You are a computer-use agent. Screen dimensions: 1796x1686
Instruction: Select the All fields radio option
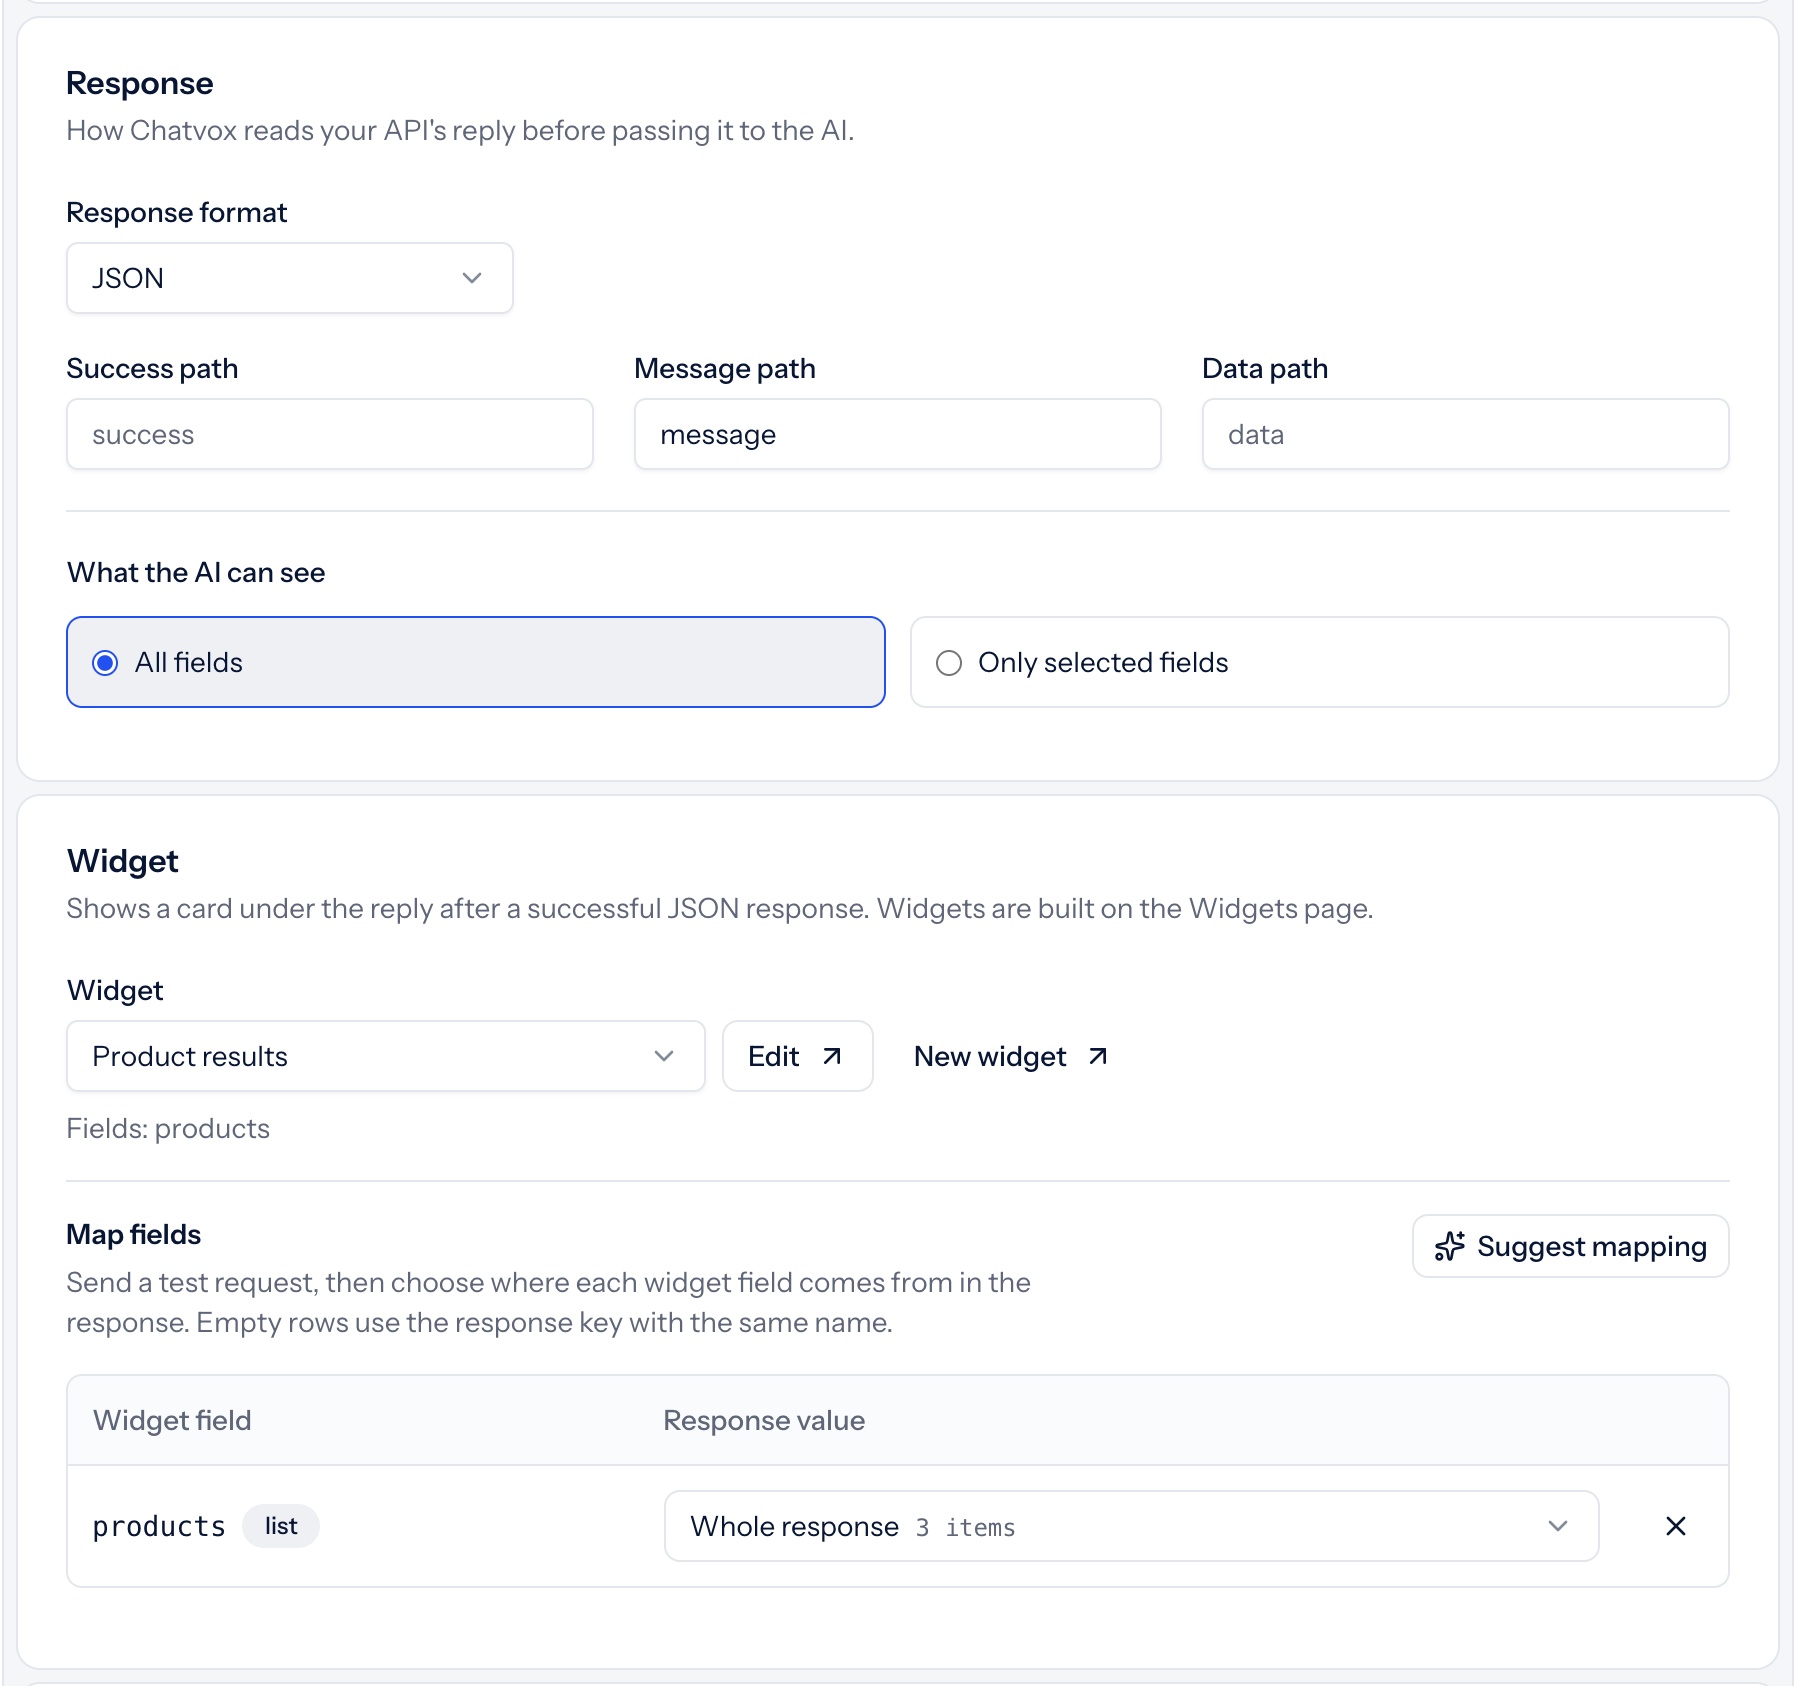tap(476, 662)
